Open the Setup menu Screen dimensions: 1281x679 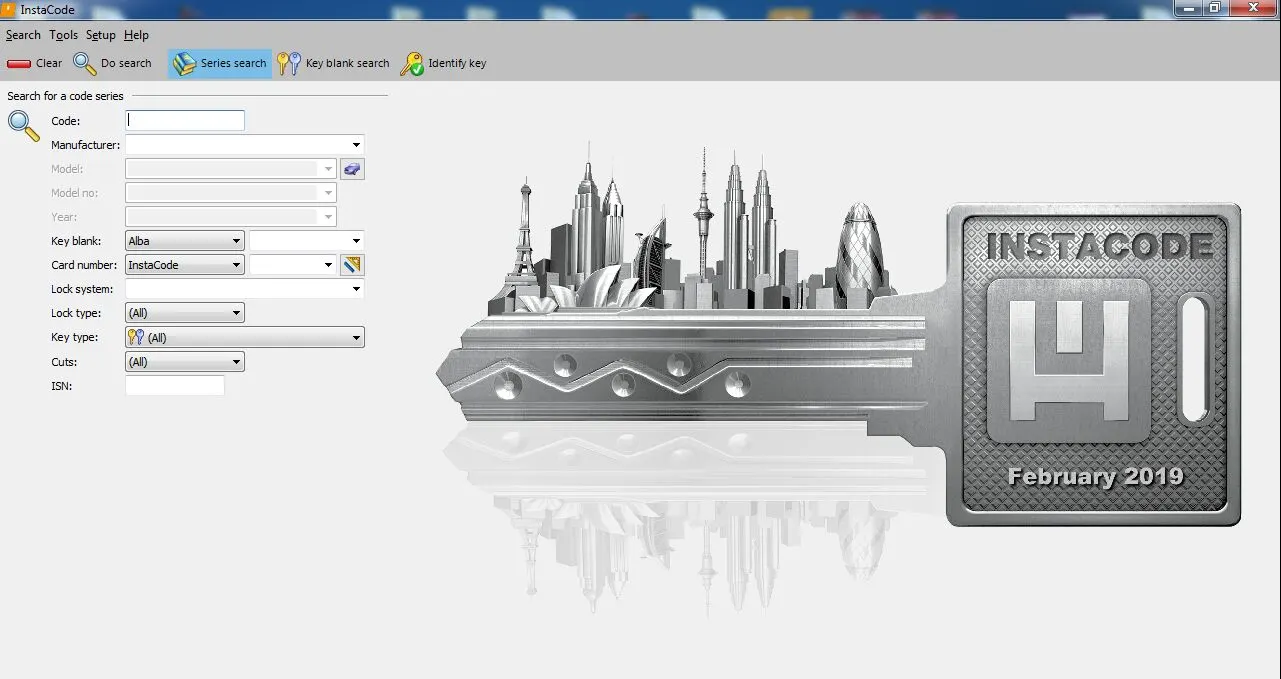101,35
